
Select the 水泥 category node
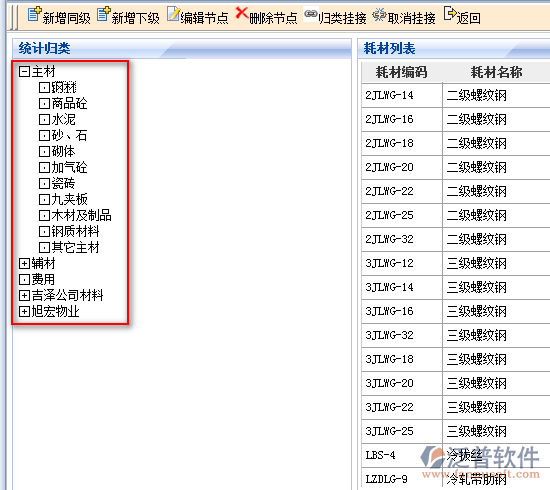coord(63,120)
